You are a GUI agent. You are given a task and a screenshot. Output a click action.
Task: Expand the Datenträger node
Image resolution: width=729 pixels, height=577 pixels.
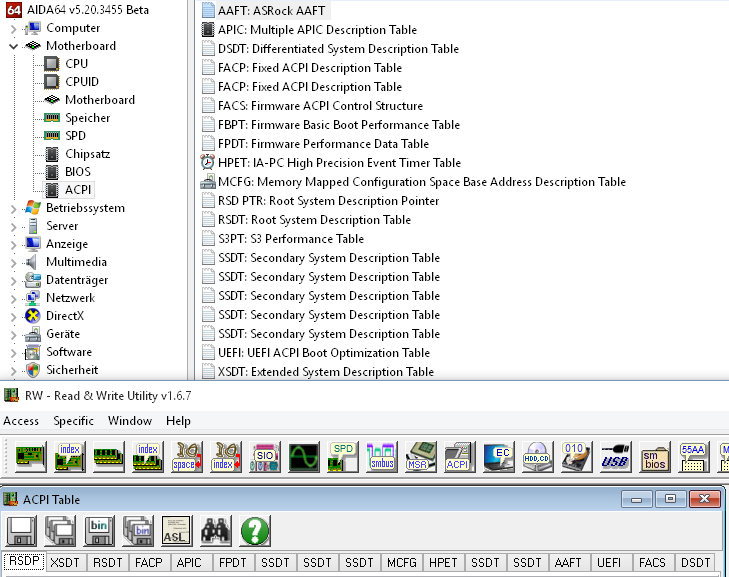[13, 281]
